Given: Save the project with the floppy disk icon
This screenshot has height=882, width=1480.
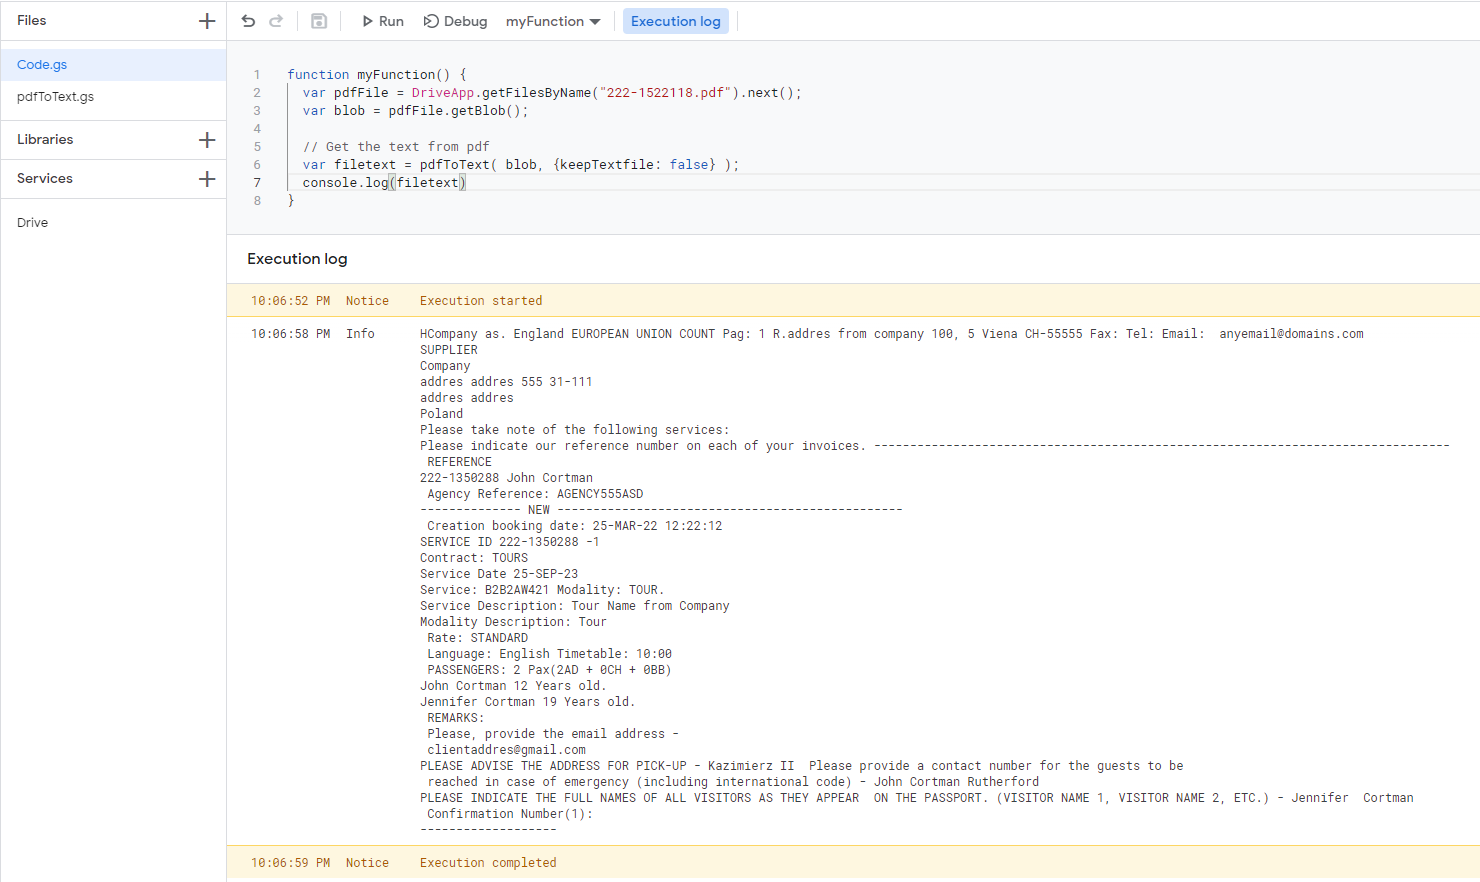Looking at the screenshot, I should tap(319, 21).
